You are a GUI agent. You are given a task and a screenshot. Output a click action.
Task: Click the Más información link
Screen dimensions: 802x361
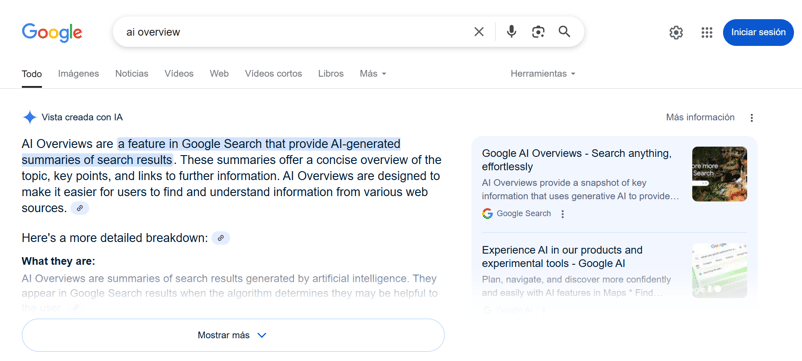pyautogui.click(x=700, y=117)
